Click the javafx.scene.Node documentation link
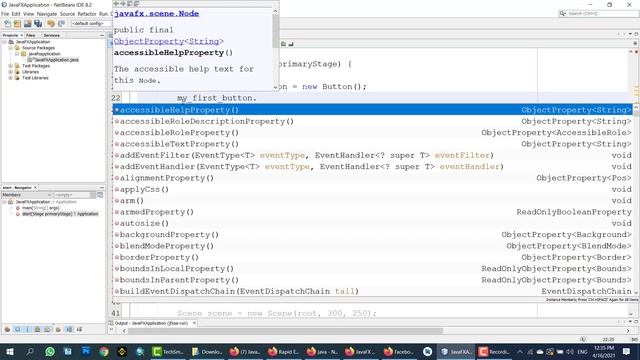This screenshot has width=640, height=360. 156,13
